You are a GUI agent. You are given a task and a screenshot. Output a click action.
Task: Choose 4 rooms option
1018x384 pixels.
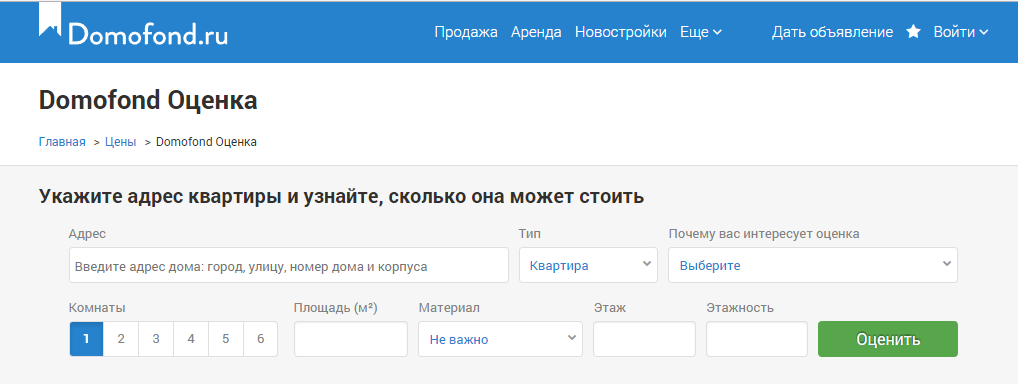pos(191,339)
